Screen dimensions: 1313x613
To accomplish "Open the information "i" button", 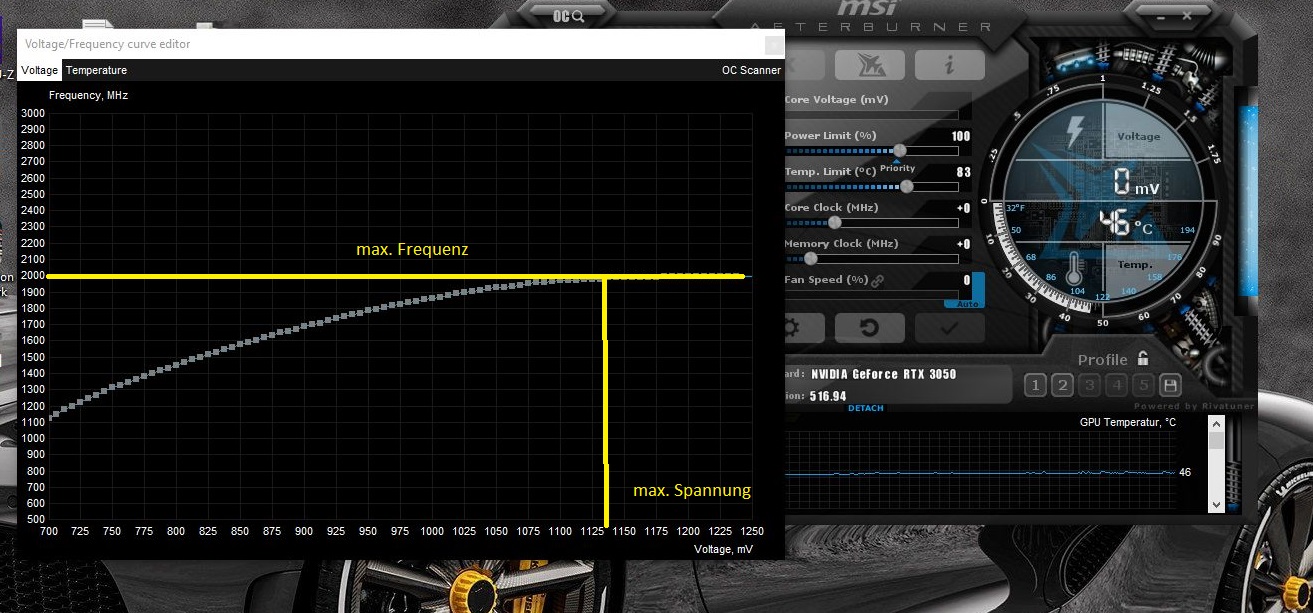I will 949,66.
